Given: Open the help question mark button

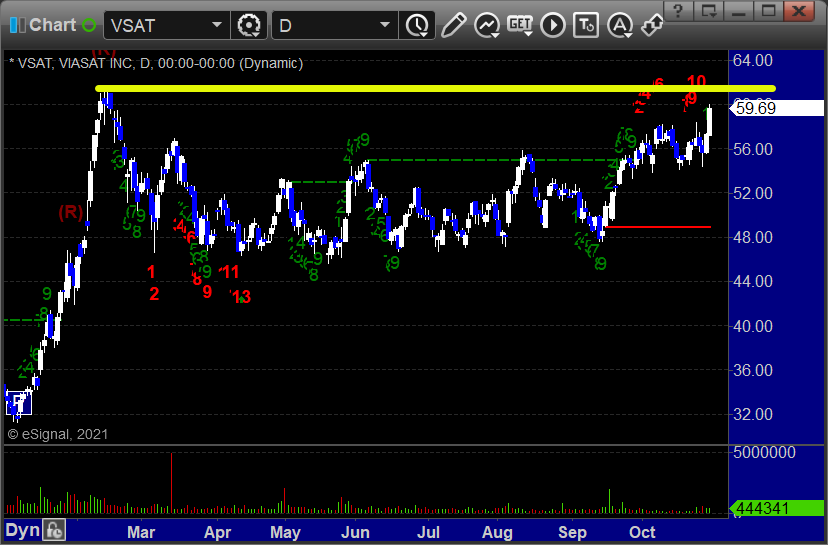Looking at the screenshot, I should coord(679,10).
